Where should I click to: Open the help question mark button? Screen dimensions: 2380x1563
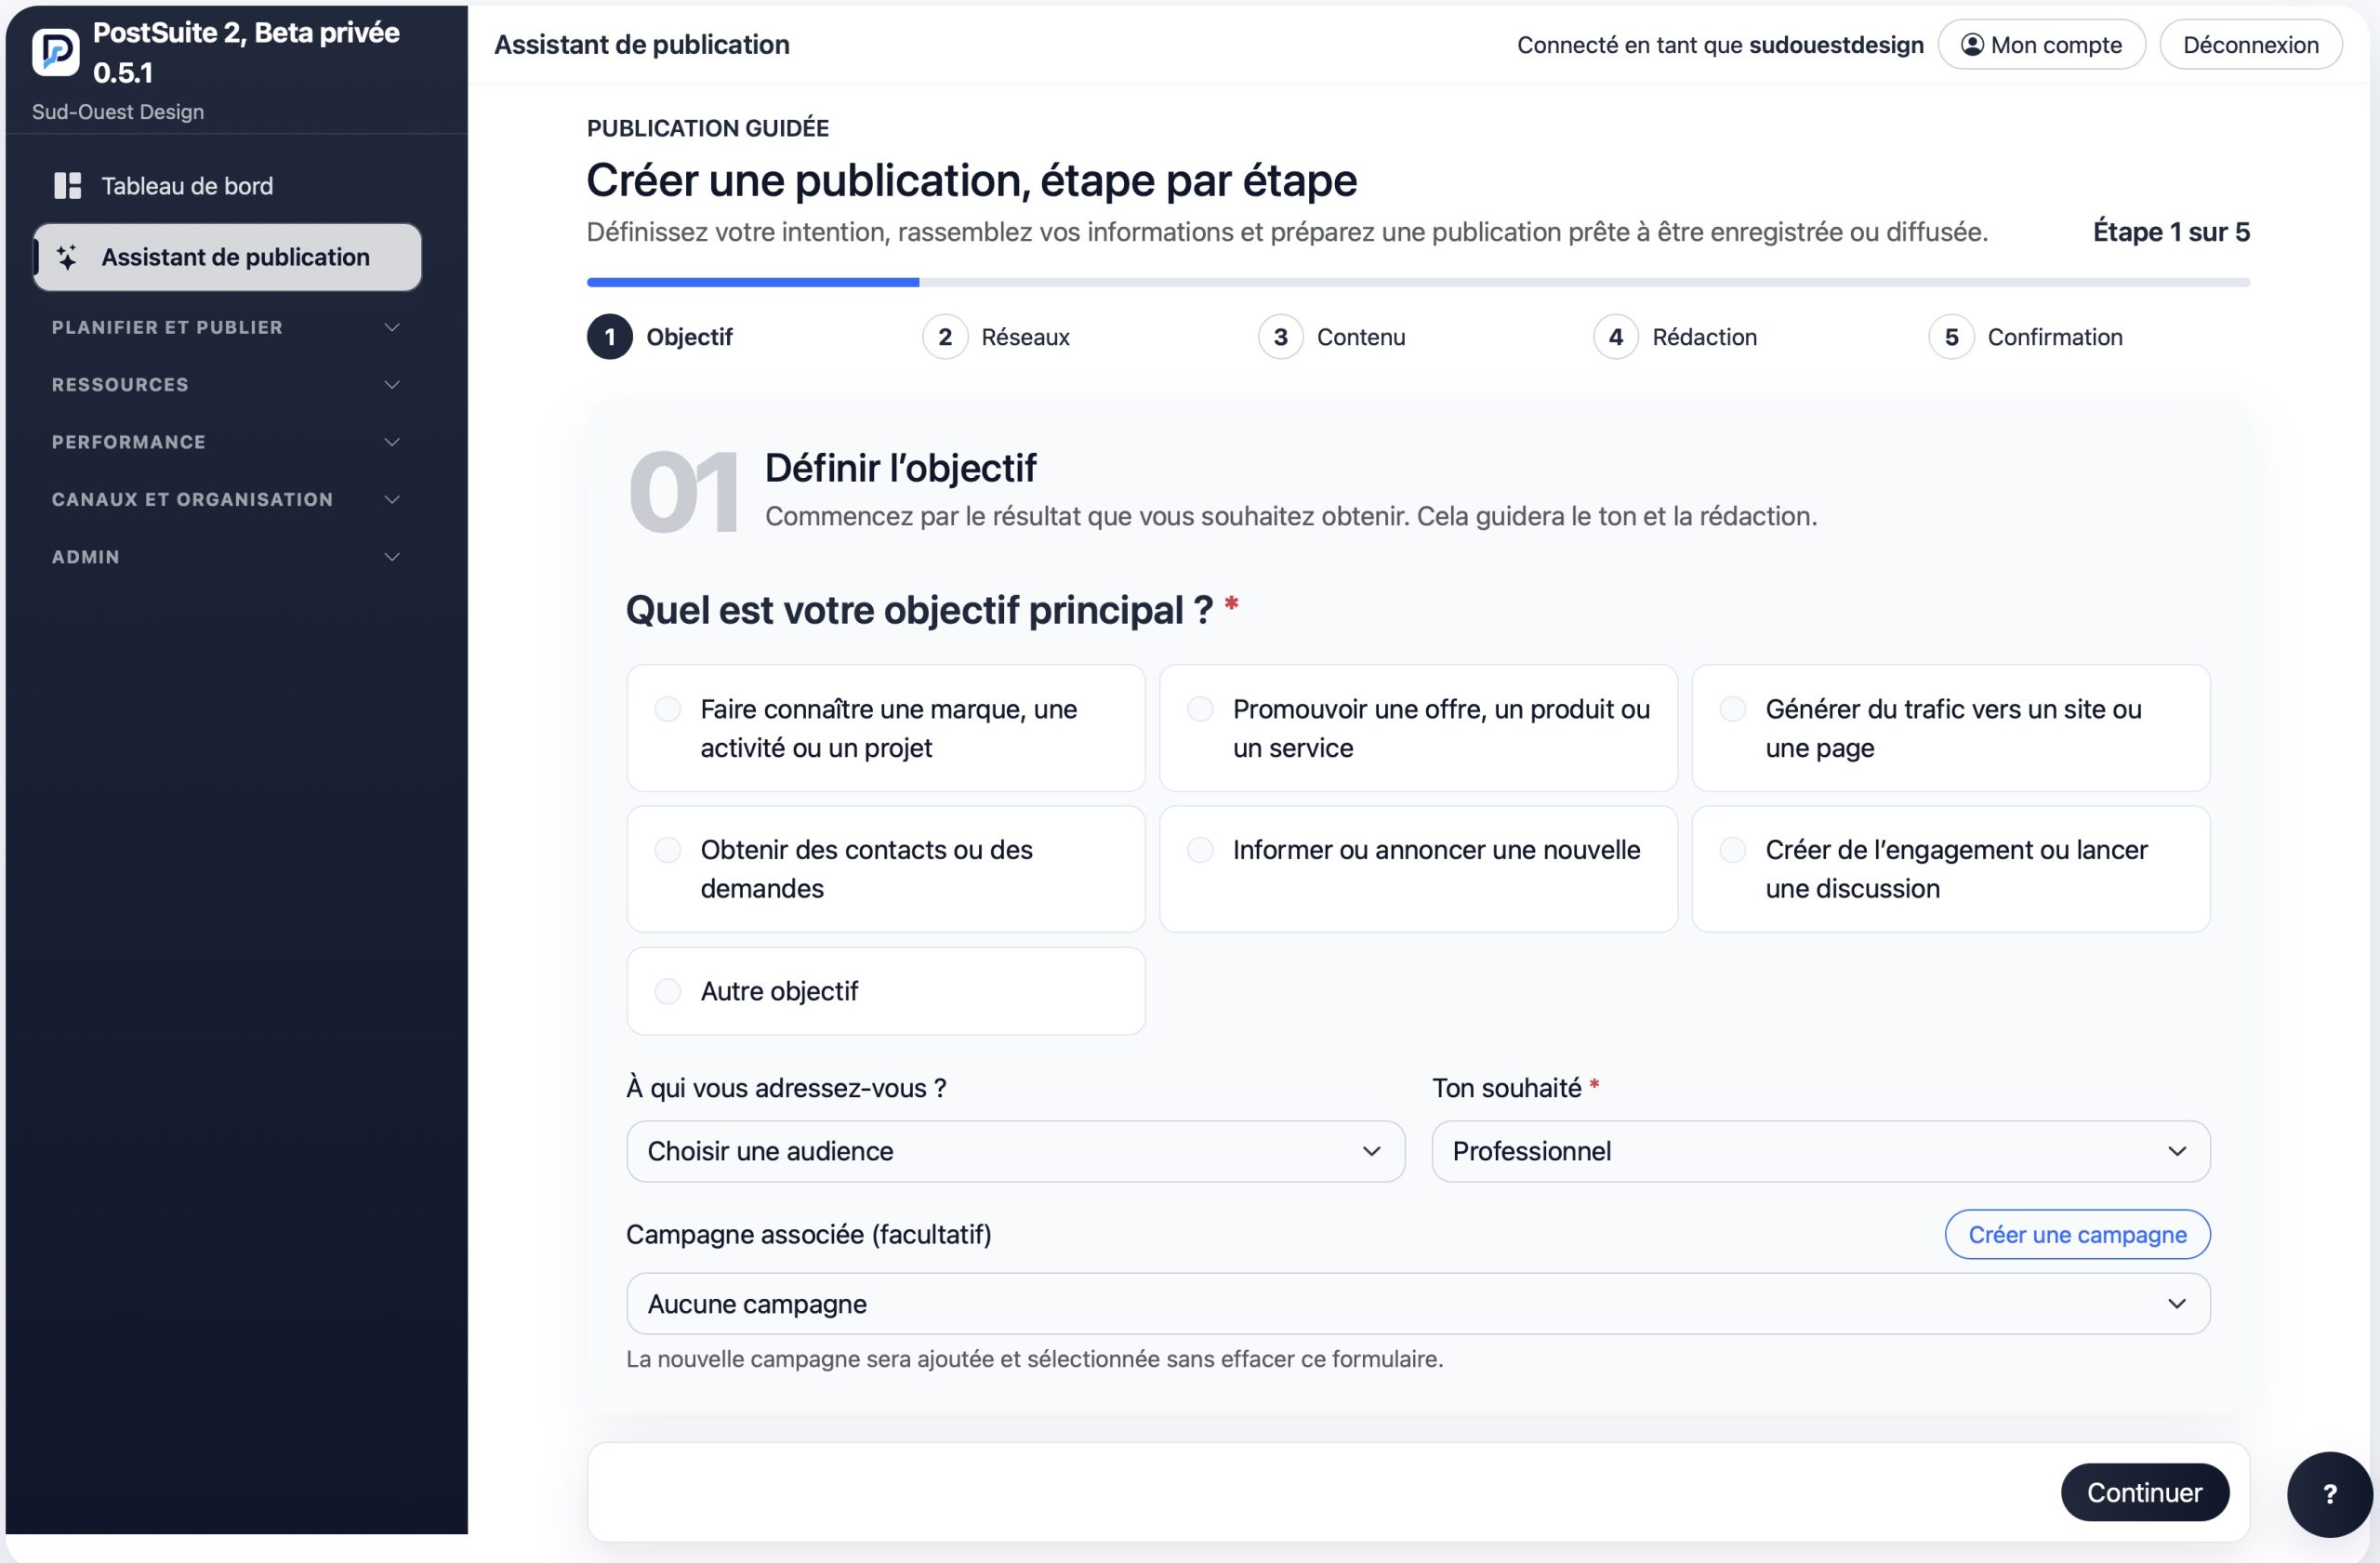click(x=2329, y=1493)
